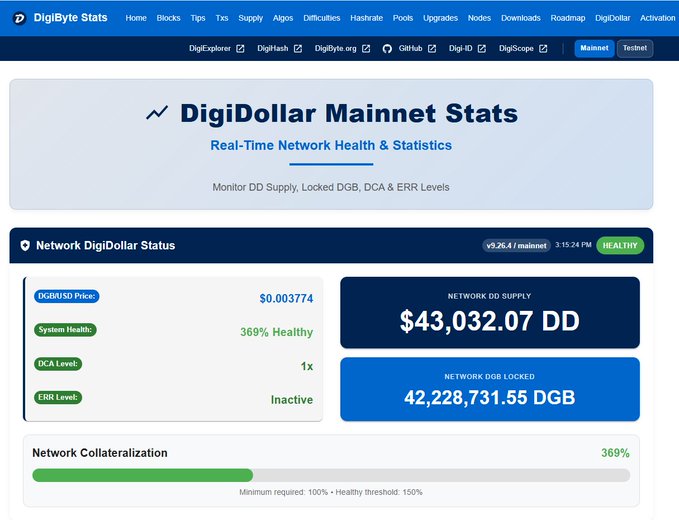Click the Network Collateralization heading

pyautogui.click(x=100, y=453)
